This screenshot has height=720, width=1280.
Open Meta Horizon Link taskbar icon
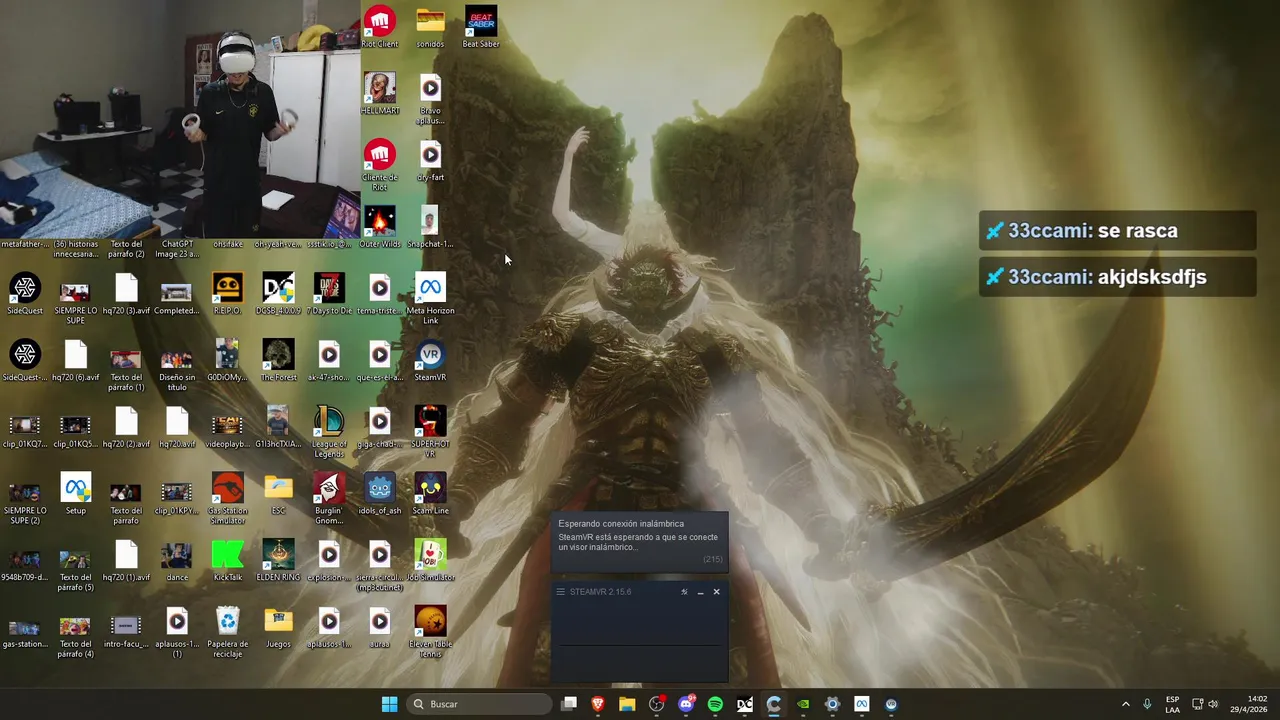coord(862,704)
